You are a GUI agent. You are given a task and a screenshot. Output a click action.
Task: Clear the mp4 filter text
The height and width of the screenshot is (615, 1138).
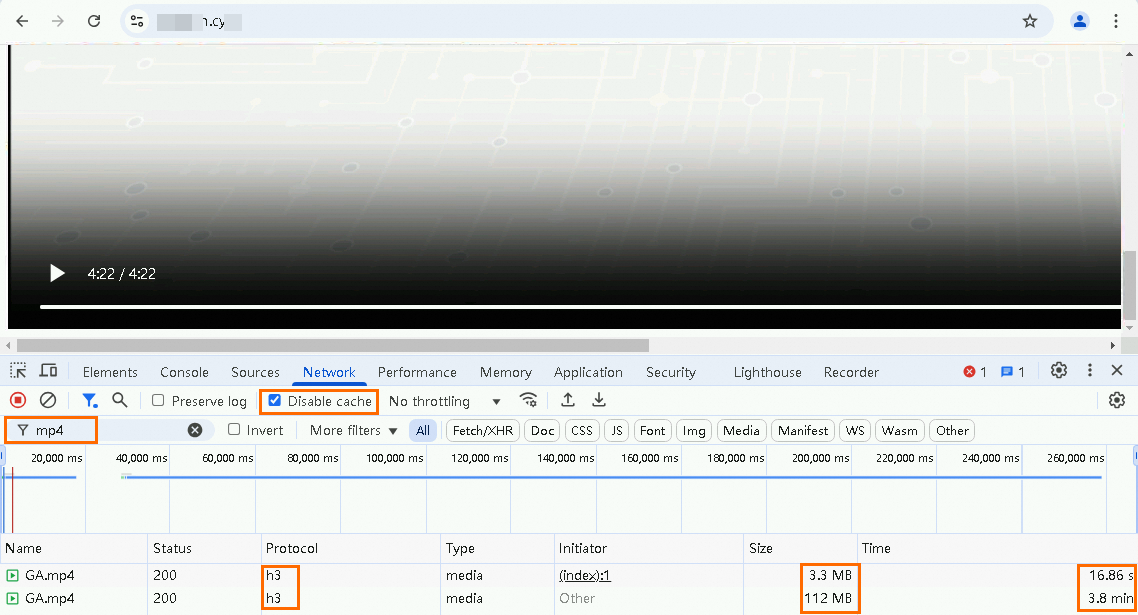coord(195,430)
